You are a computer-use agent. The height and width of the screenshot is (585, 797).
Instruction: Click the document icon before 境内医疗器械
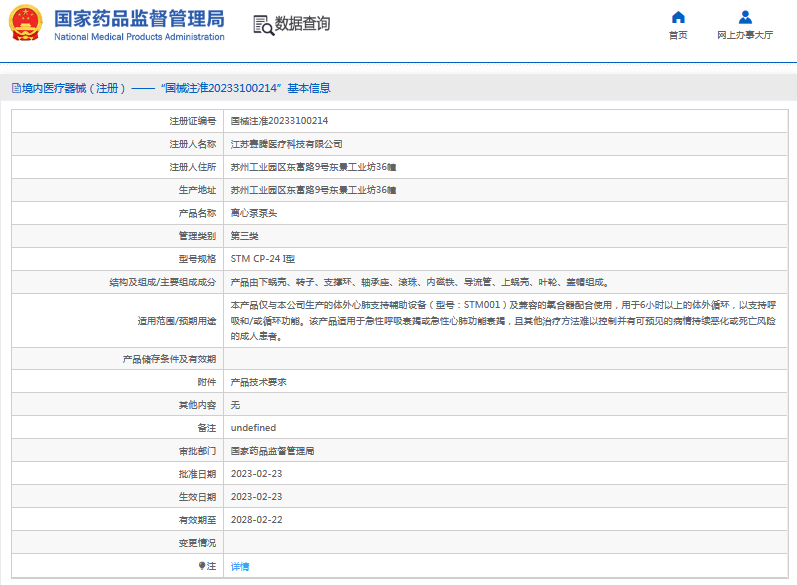(x=16, y=88)
